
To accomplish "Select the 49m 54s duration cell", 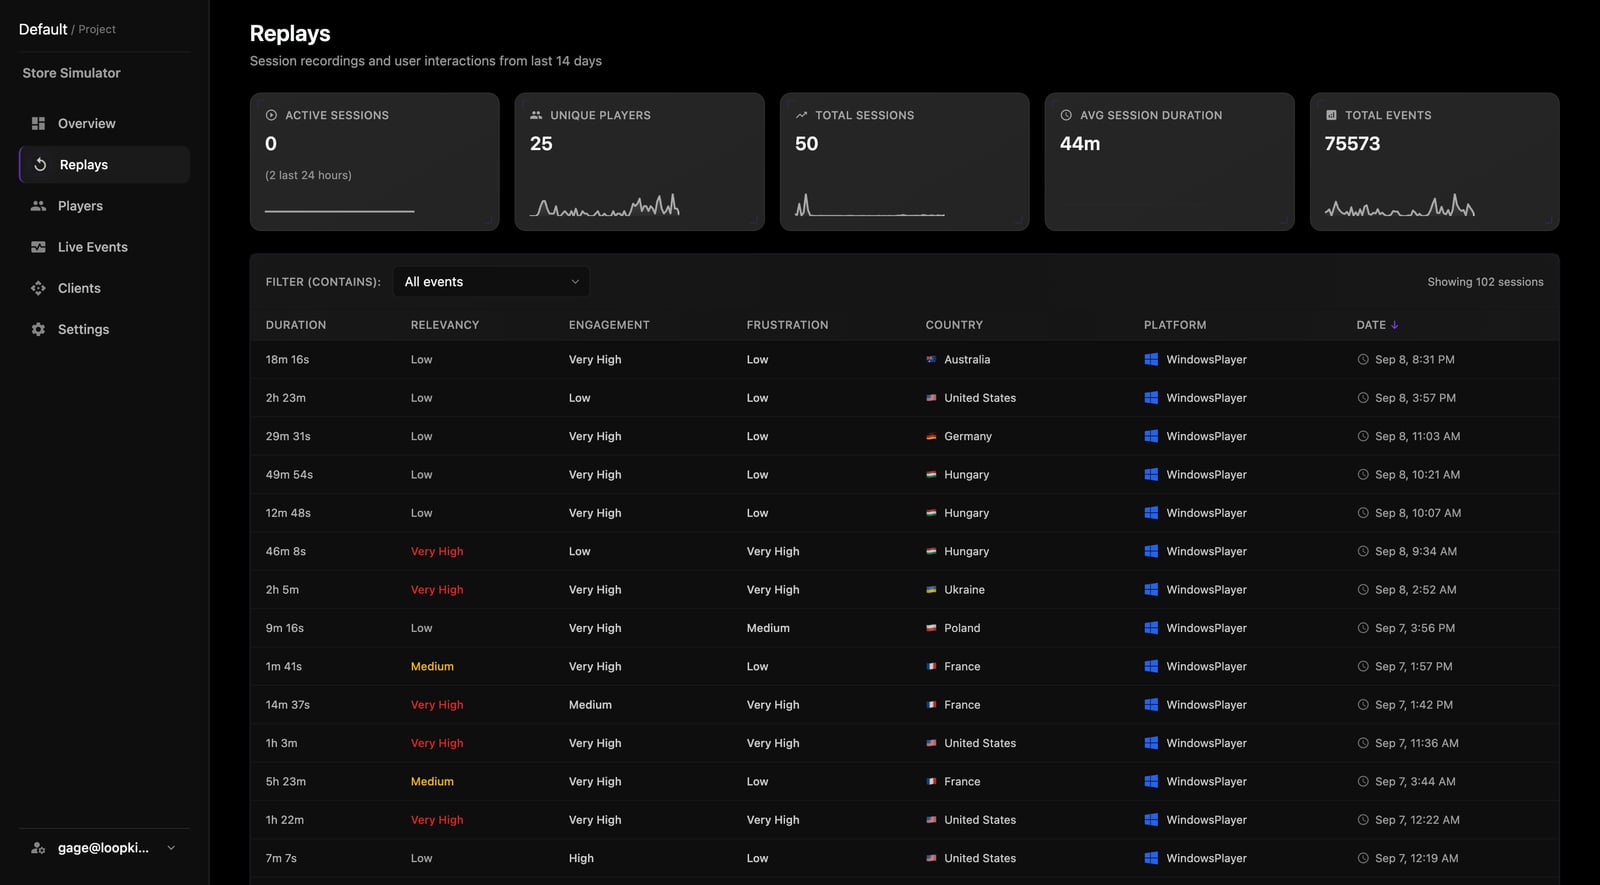I will click(x=289, y=475).
